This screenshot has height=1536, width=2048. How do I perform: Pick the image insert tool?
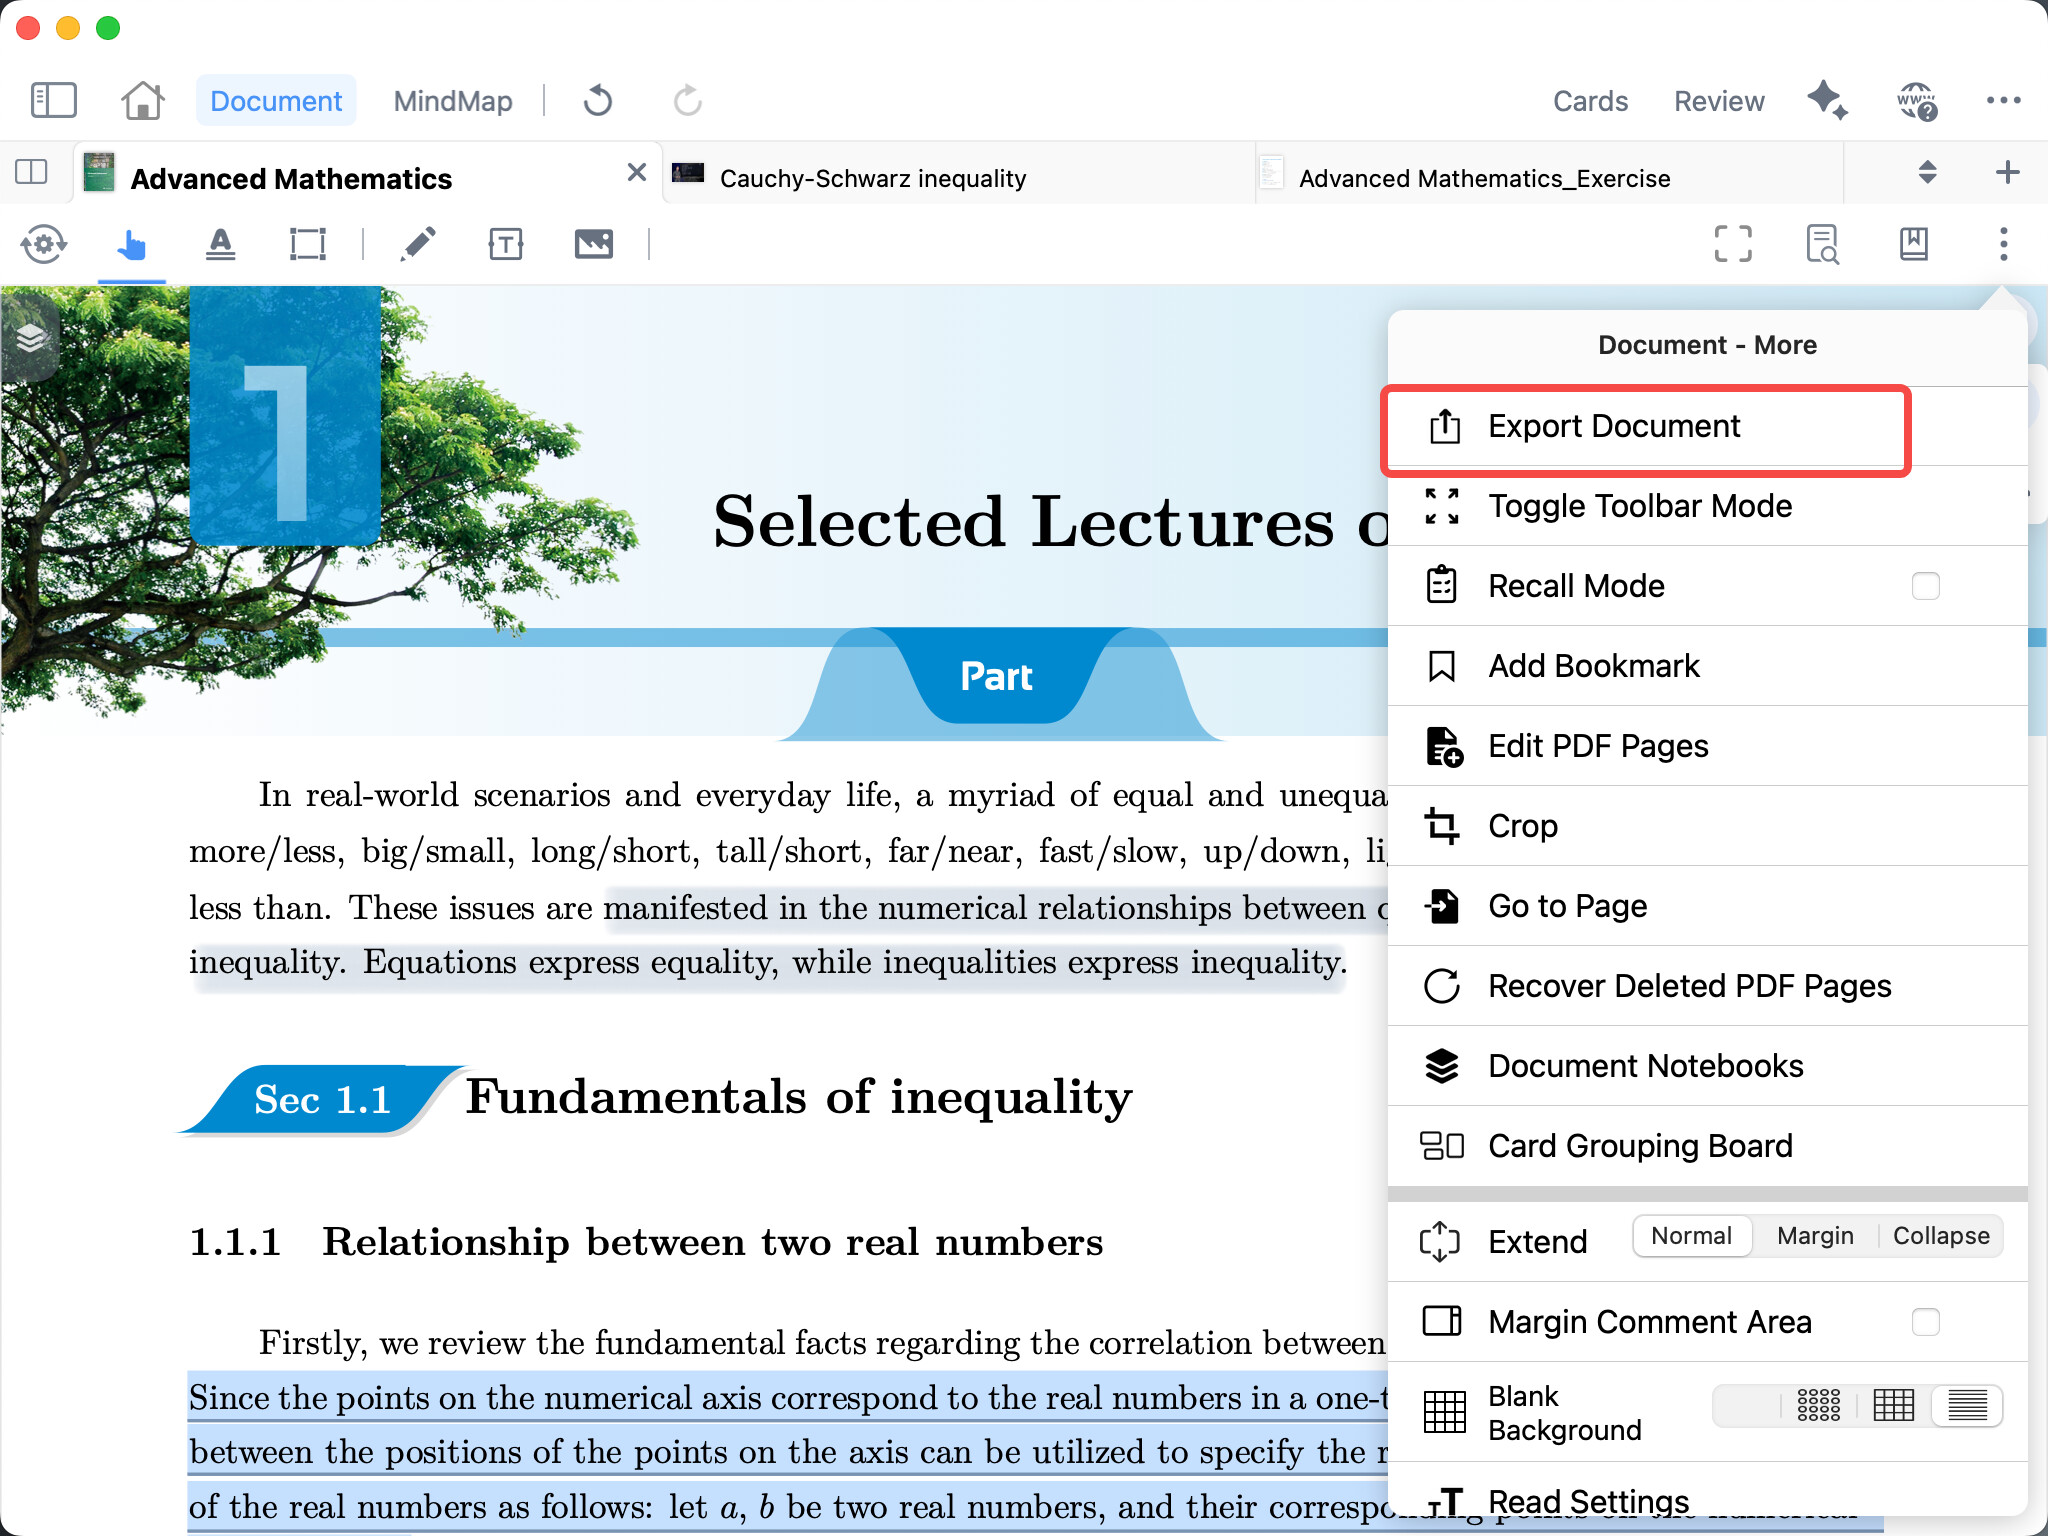[593, 244]
